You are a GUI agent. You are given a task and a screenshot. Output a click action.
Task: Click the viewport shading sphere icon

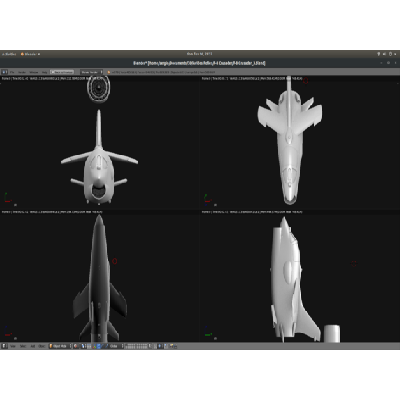pyautogui.click(x=76, y=346)
